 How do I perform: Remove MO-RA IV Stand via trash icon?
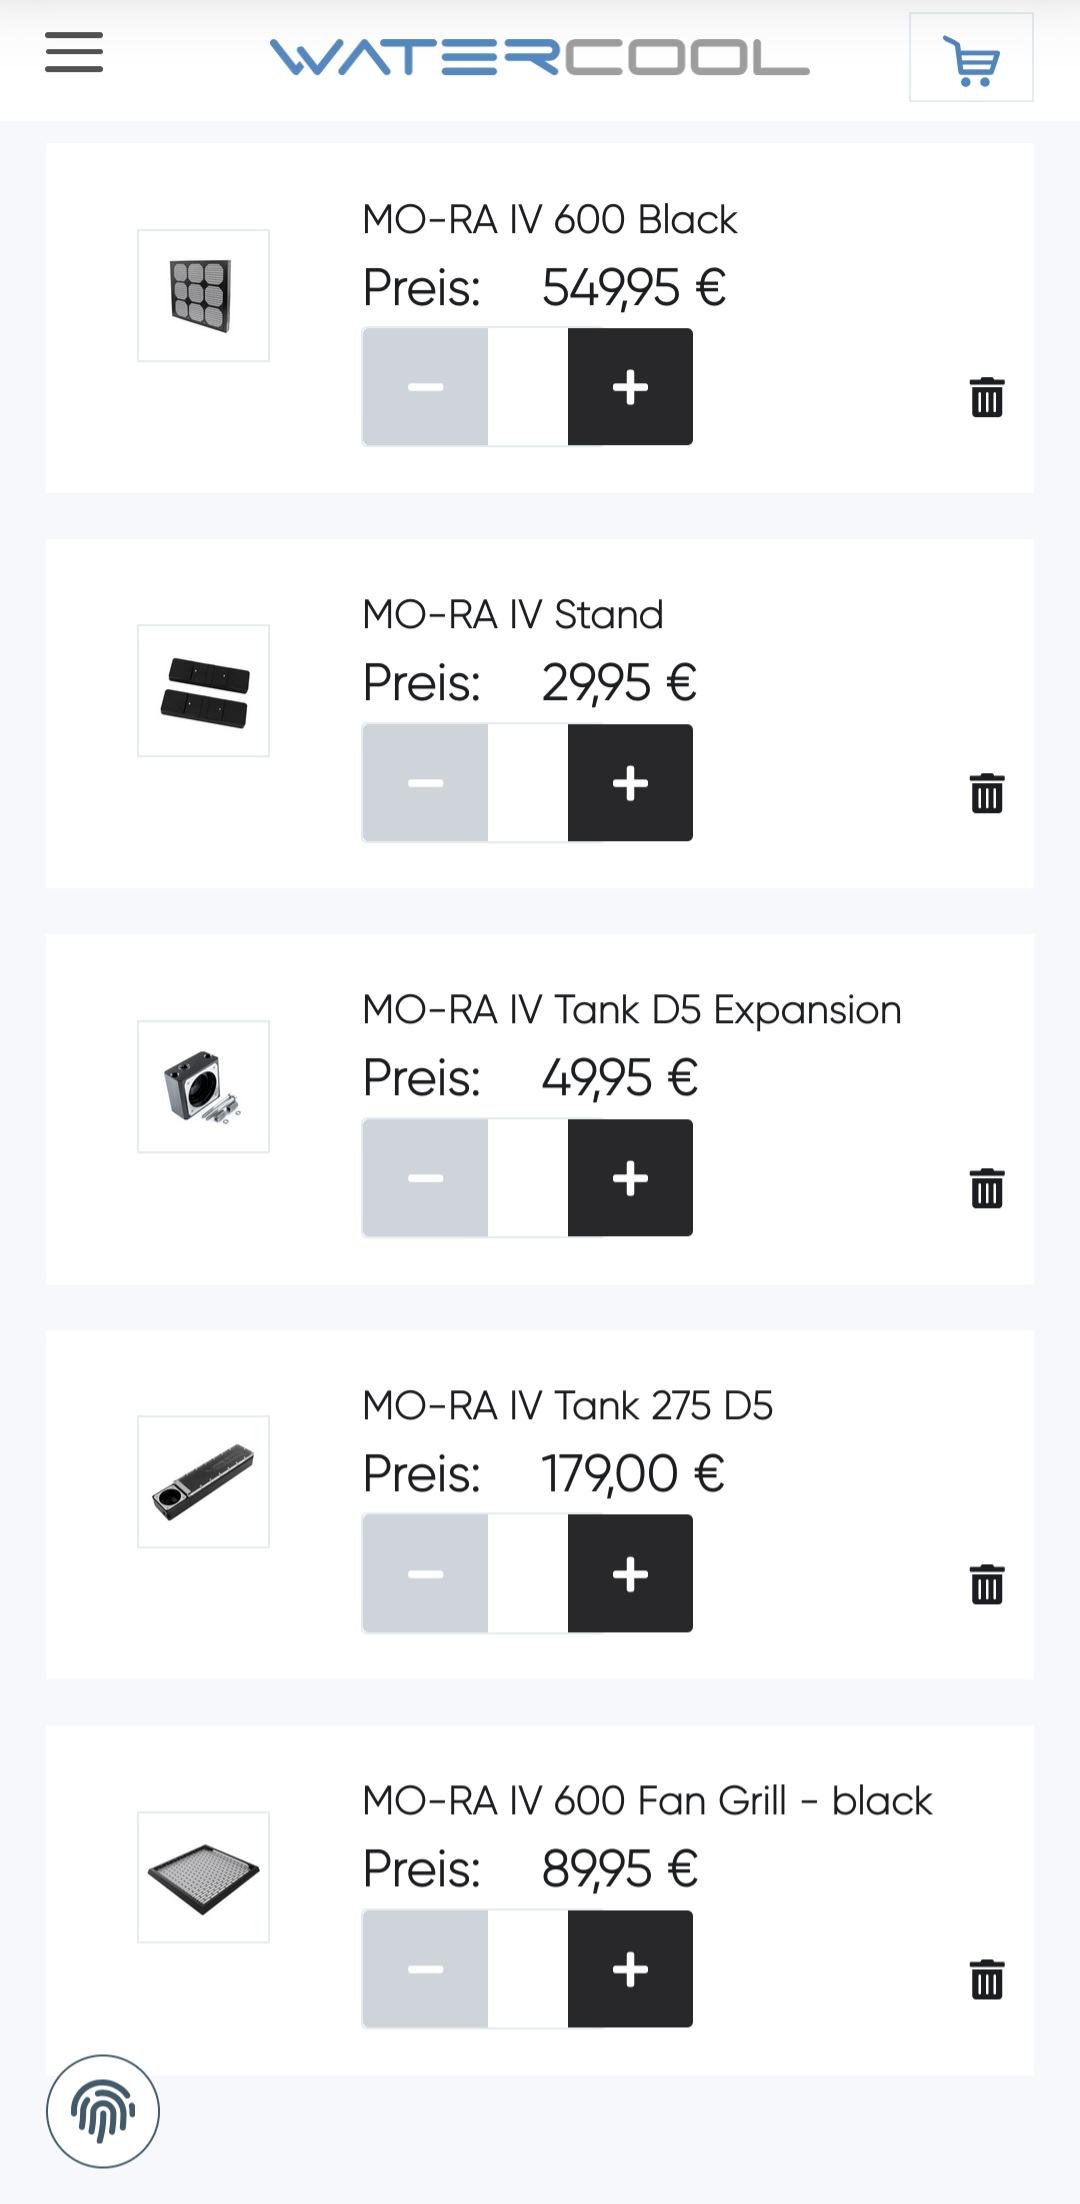[x=986, y=793]
